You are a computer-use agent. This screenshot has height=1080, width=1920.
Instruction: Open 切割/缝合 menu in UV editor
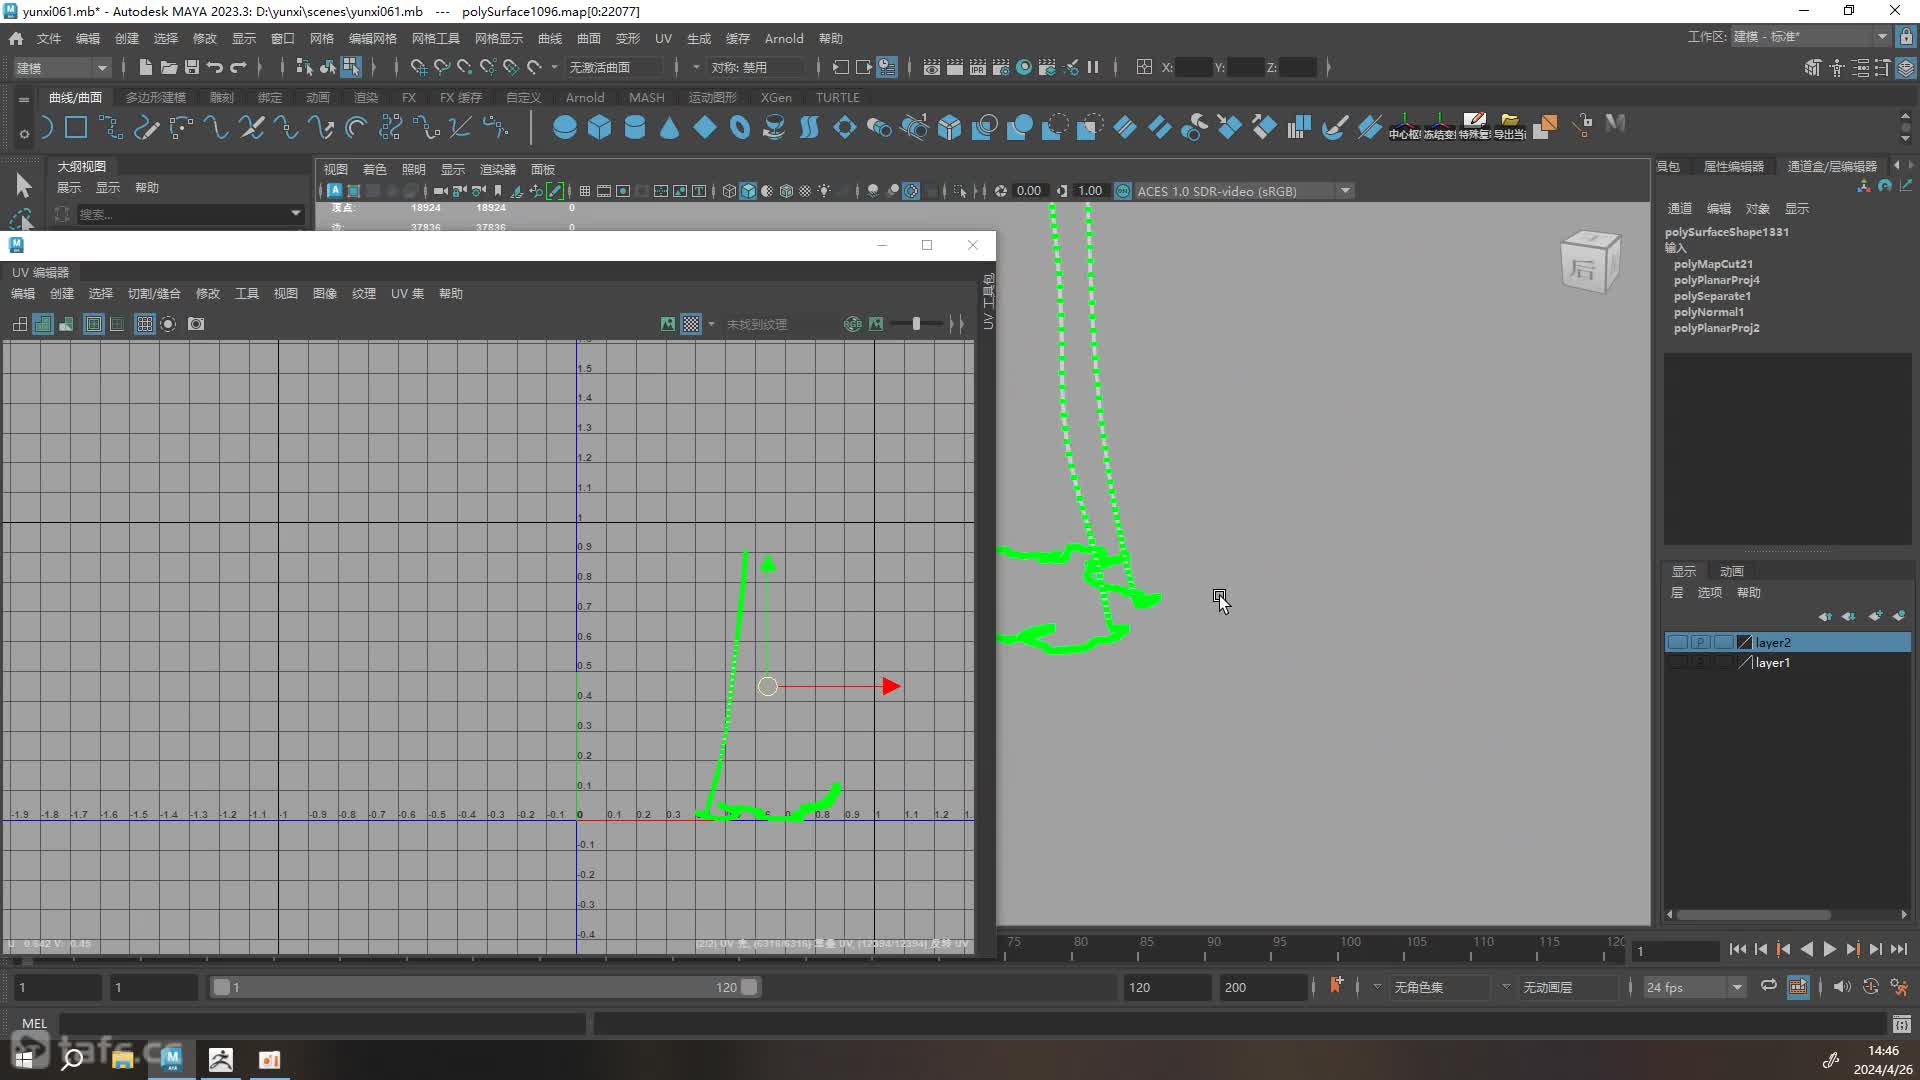coord(154,293)
